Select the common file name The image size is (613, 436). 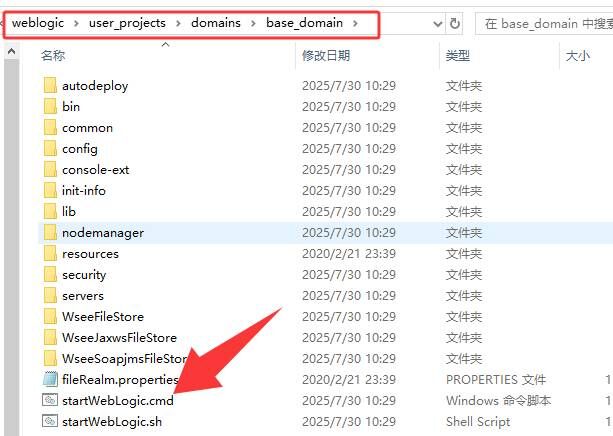pos(87,128)
